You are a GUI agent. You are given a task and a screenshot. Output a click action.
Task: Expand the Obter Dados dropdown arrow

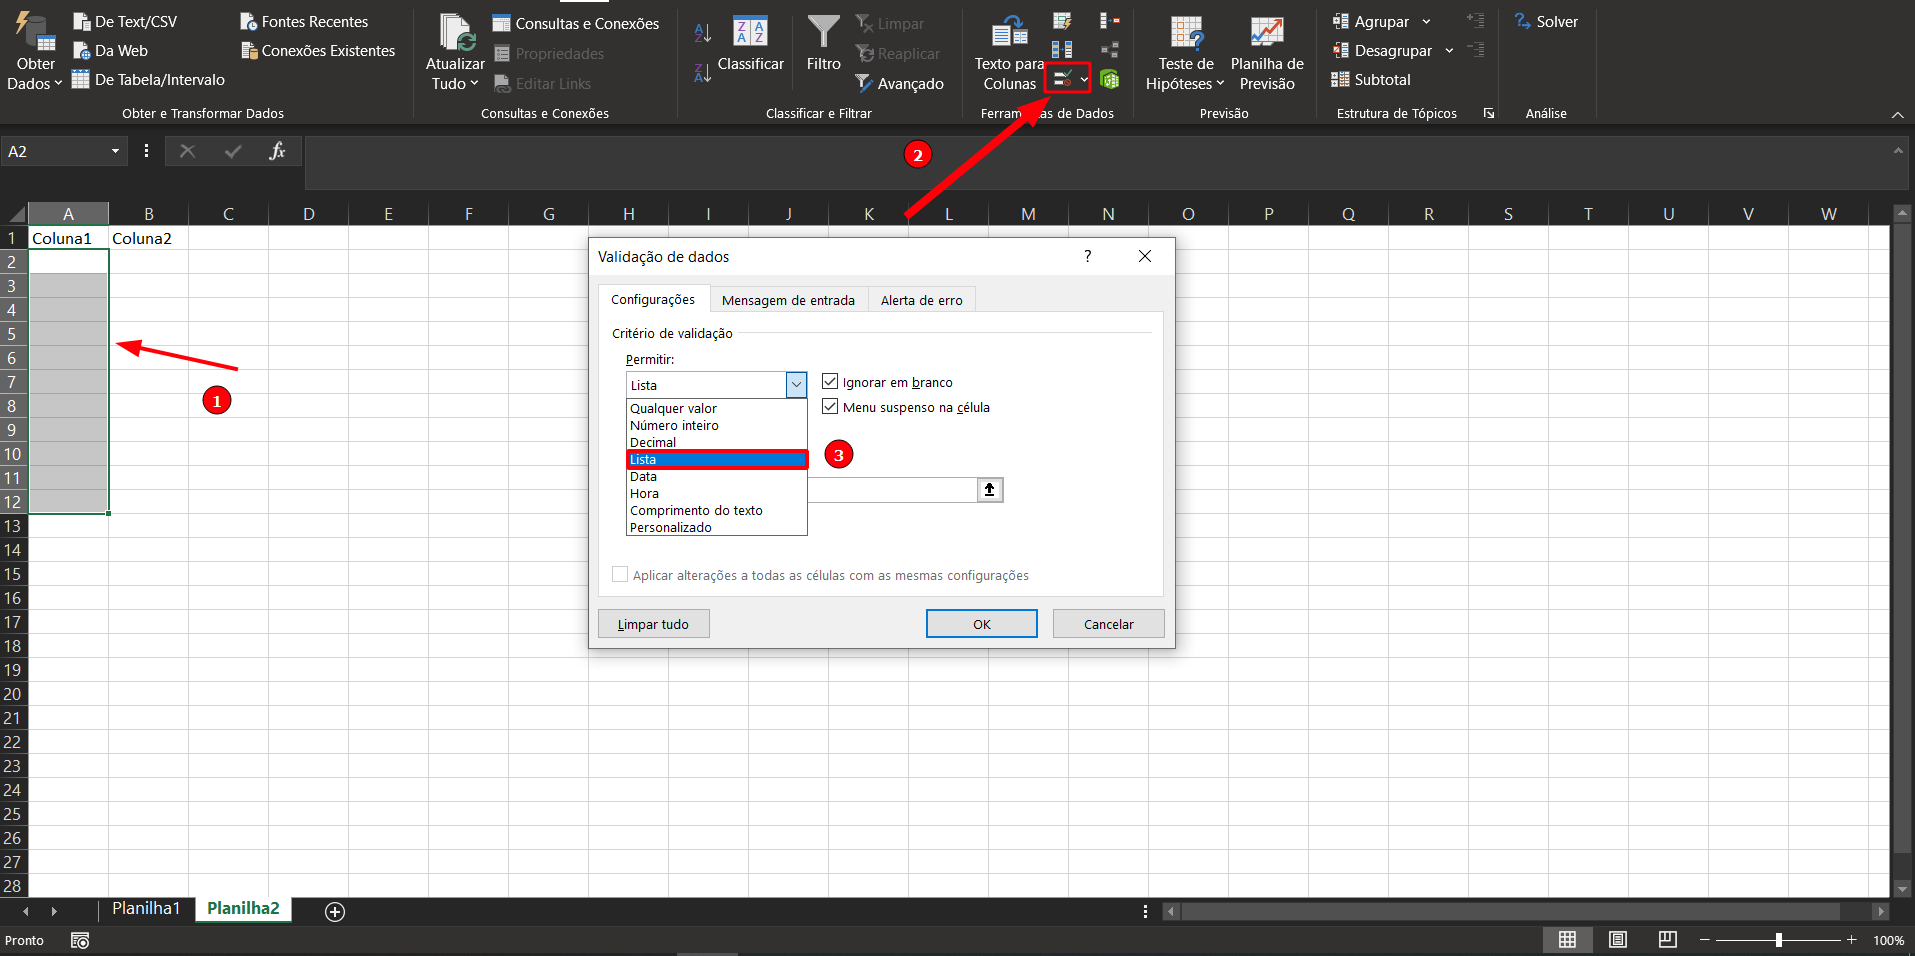tap(58, 83)
